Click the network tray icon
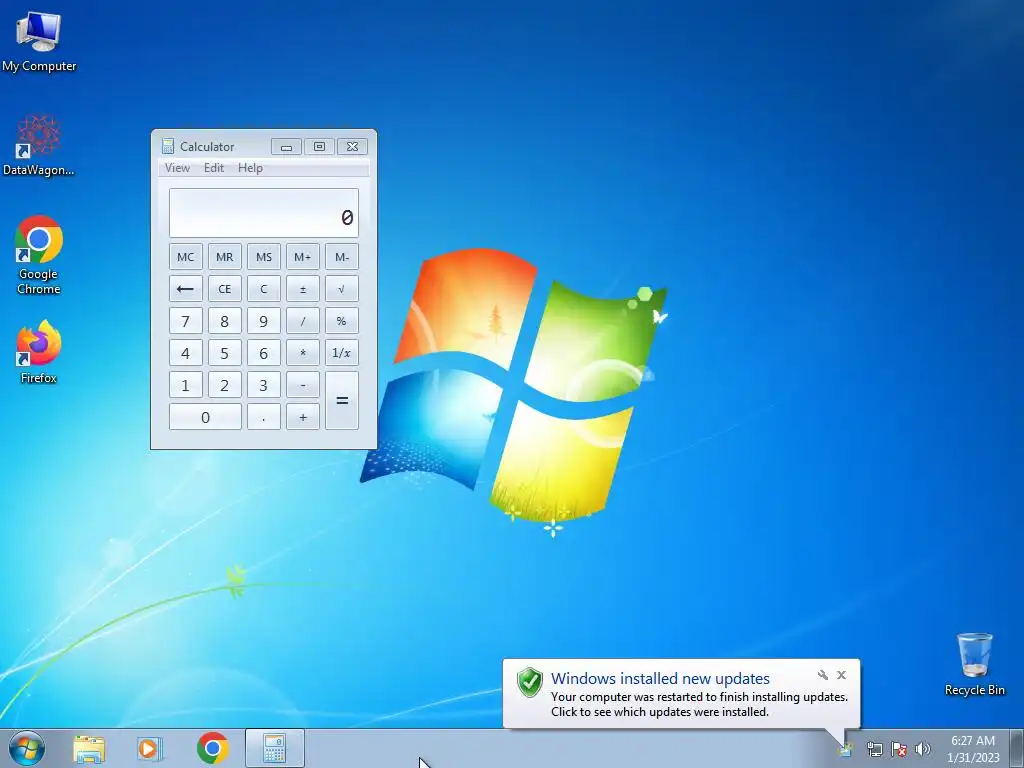The image size is (1024, 768). tap(874, 749)
